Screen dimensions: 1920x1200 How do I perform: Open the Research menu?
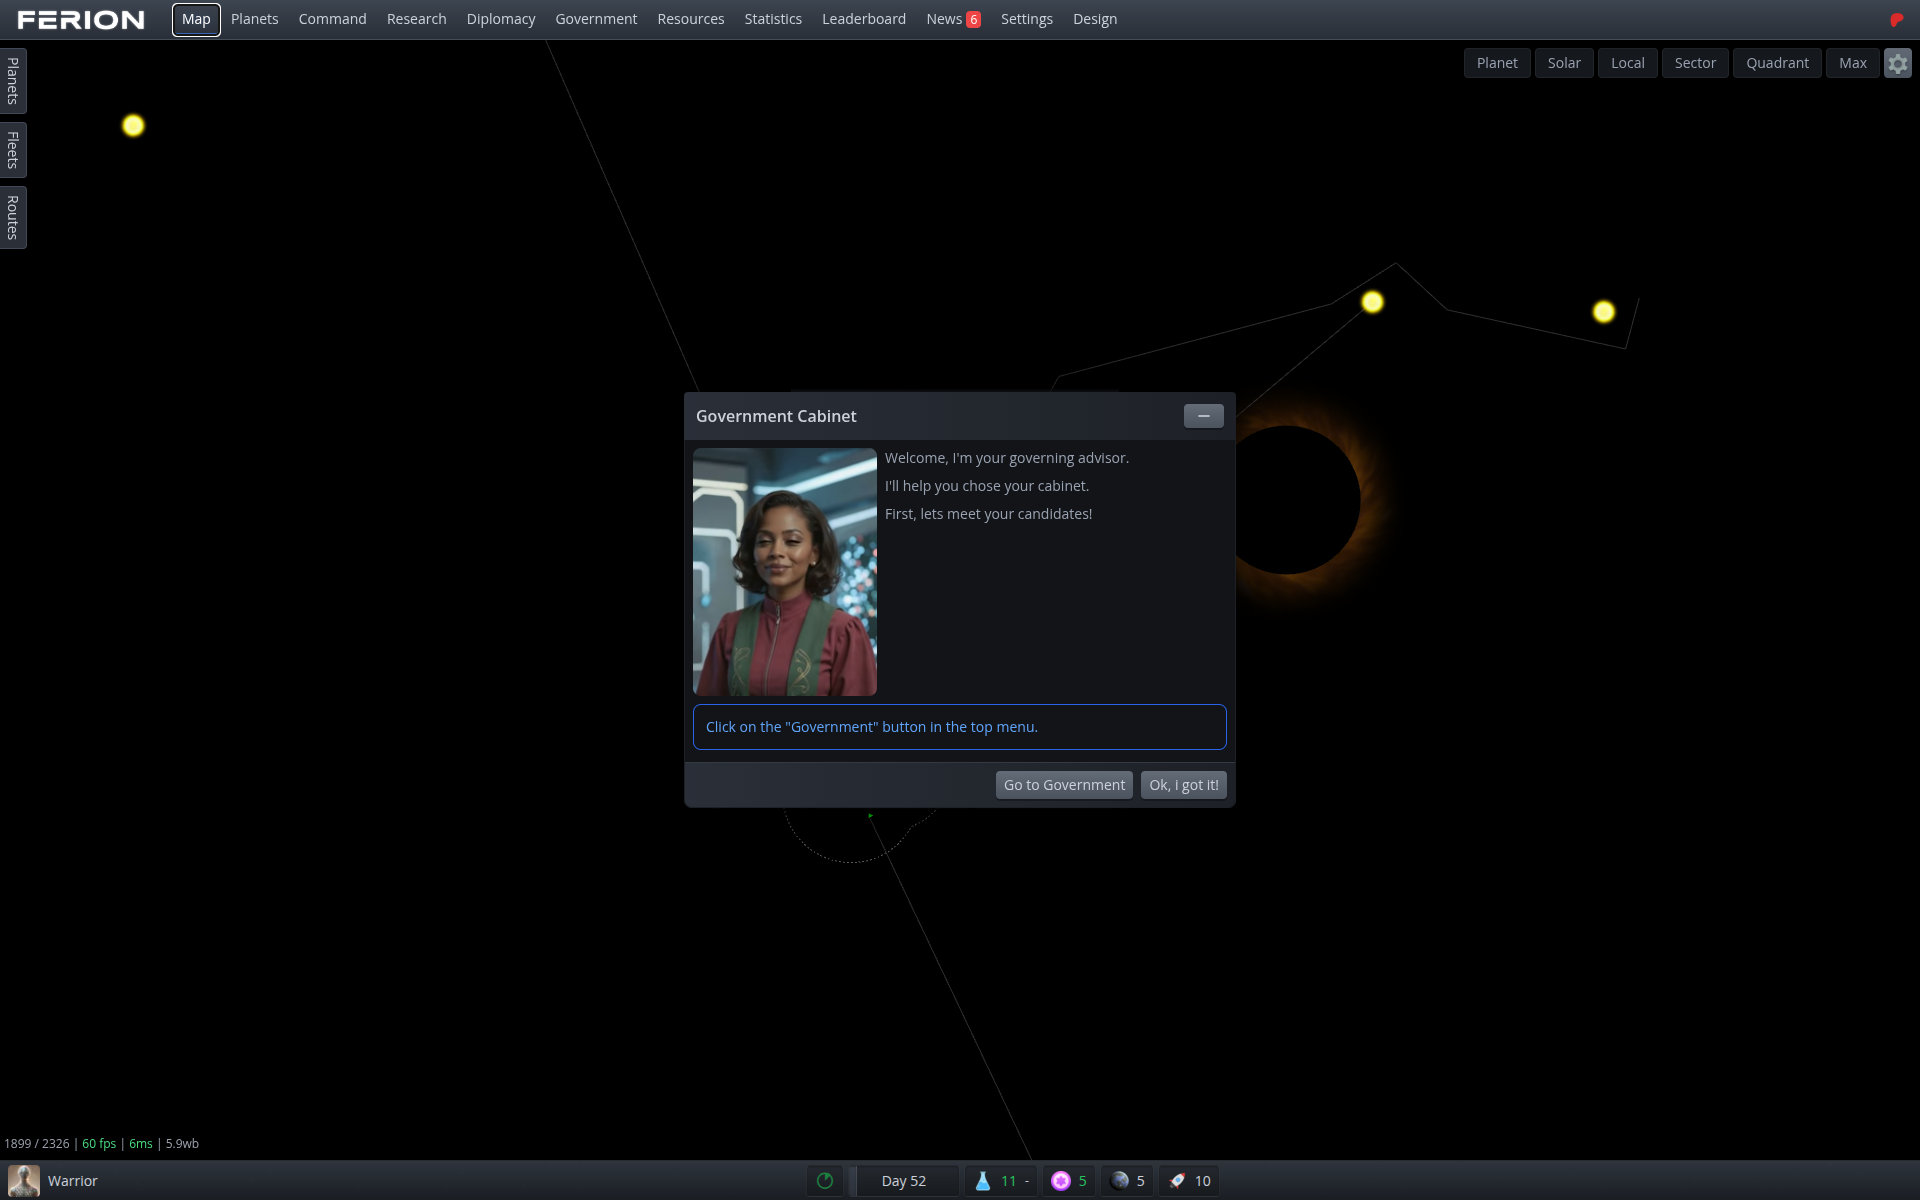[416, 19]
